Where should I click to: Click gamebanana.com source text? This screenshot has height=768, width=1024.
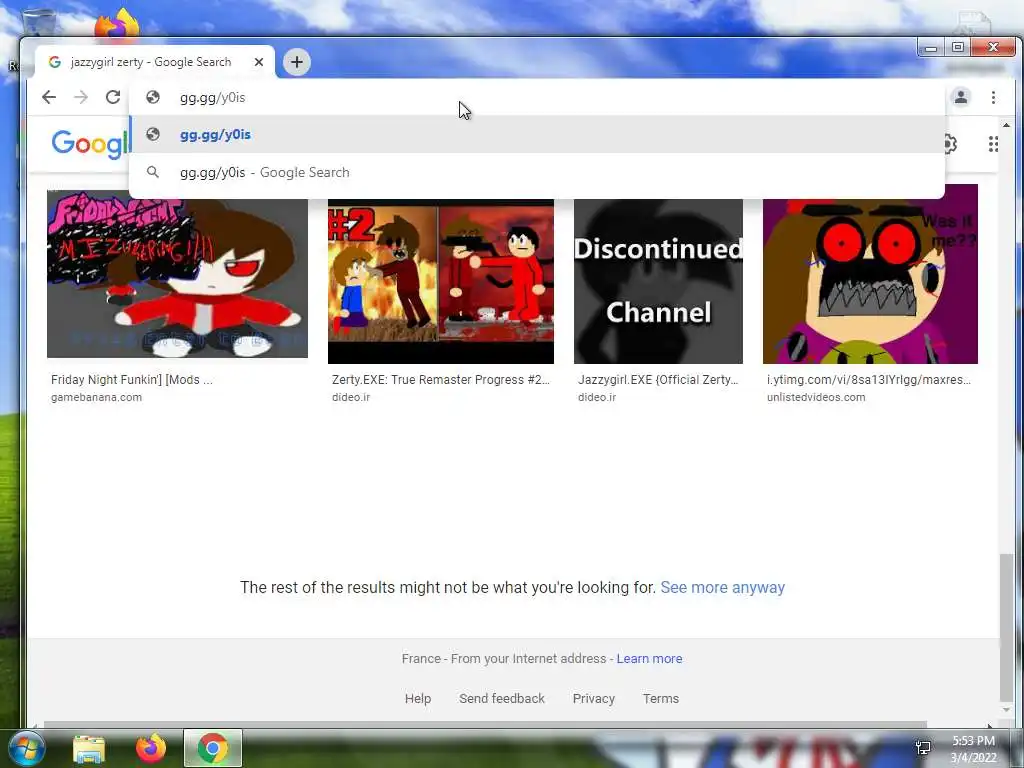click(x=96, y=397)
